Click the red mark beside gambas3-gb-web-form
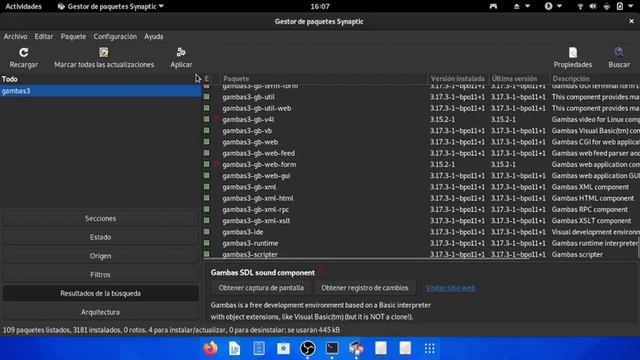The image size is (640, 360). coord(216,164)
